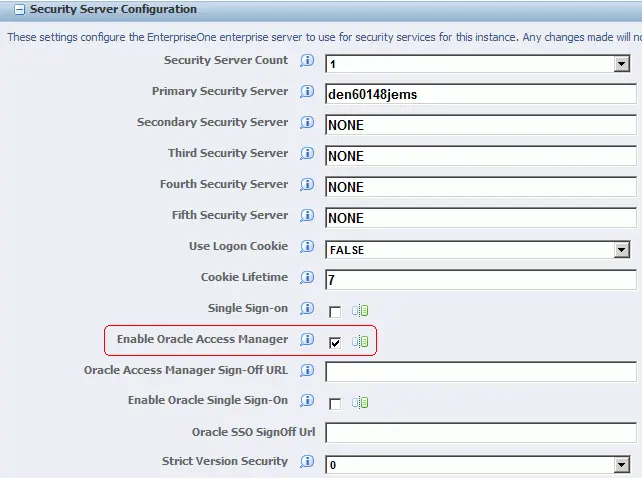The width and height of the screenshot is (642, 478).
Task: Click Fourth Security Server text box
Action: click(x=481, y=187)
